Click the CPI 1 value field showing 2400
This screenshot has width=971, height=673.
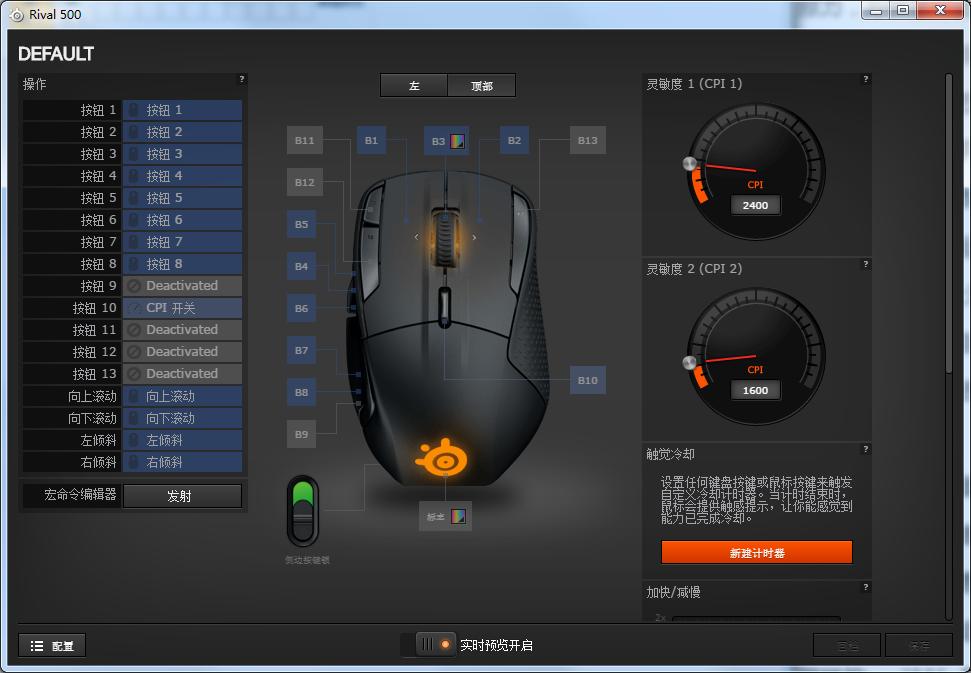(x=755, y=205)
